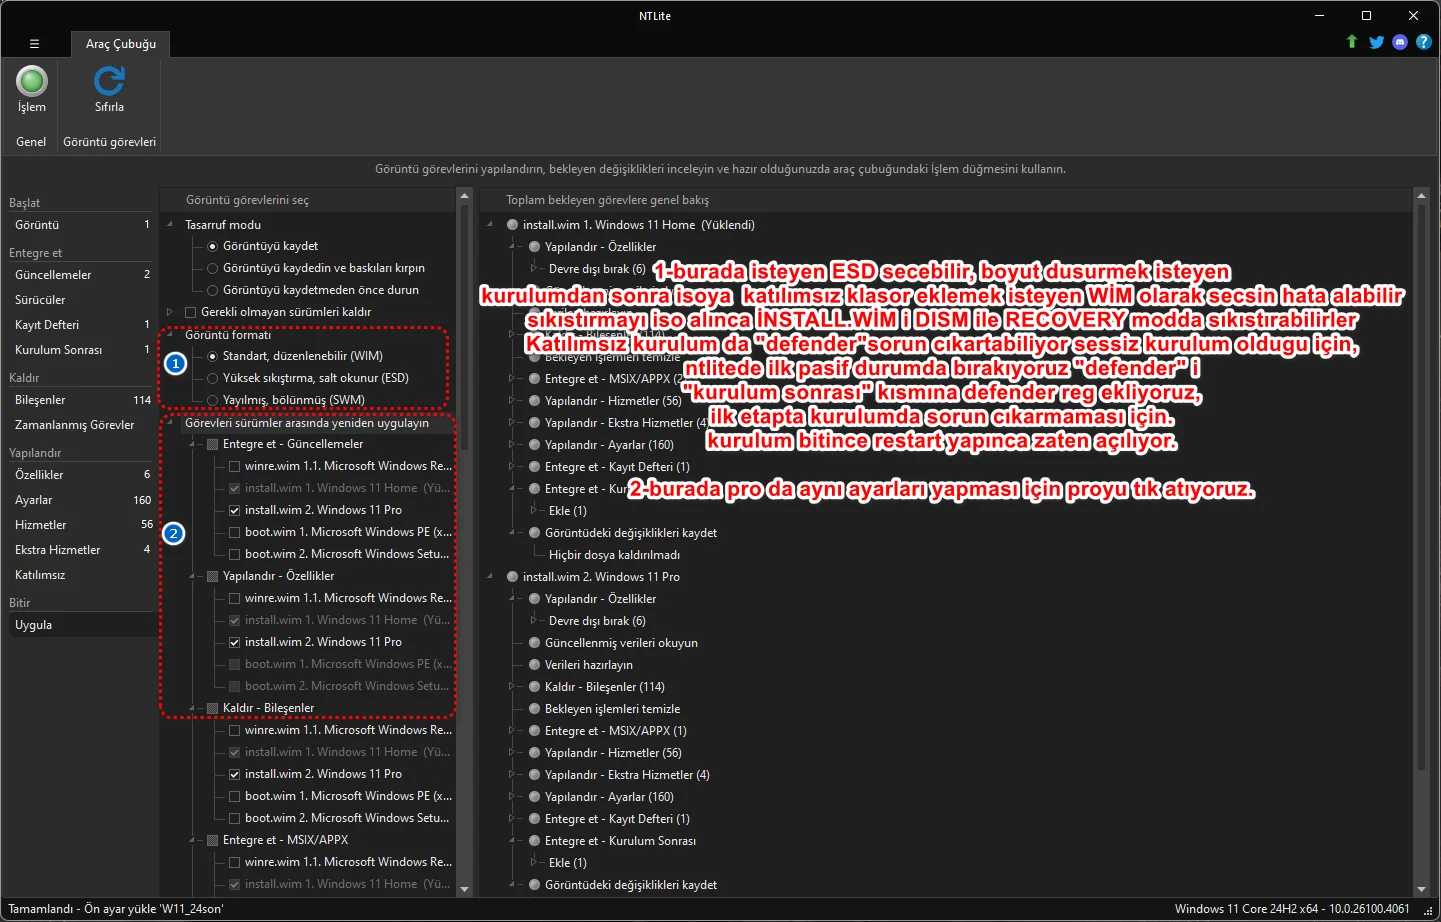Open the Twitter bird icon
Image resolution: width=1441 pixels, height=922 pixels.
coord(1377,42)
